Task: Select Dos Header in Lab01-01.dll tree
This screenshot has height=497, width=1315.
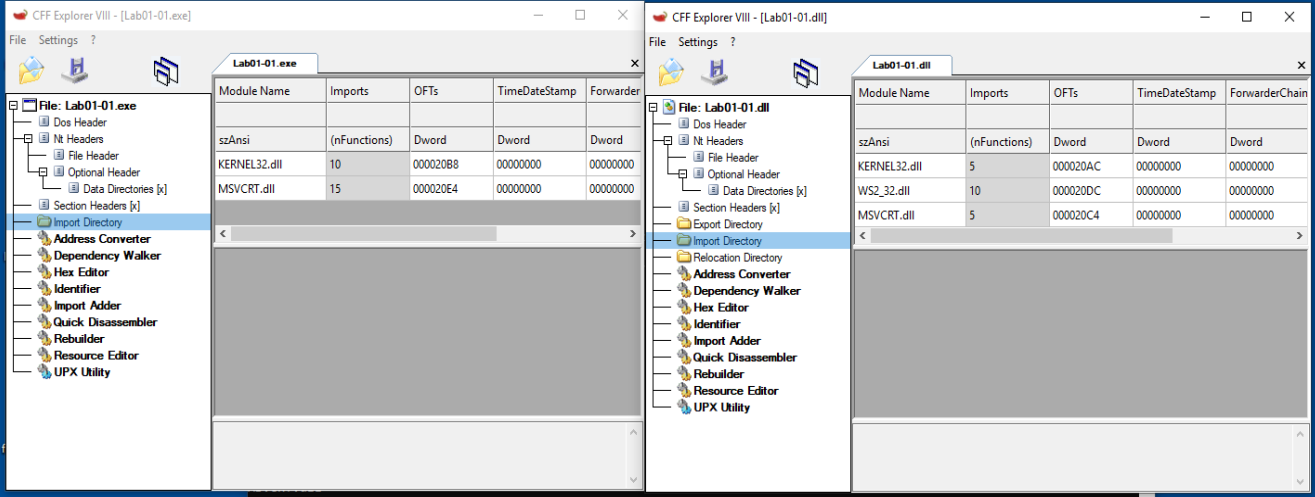Action: [720, 124]
